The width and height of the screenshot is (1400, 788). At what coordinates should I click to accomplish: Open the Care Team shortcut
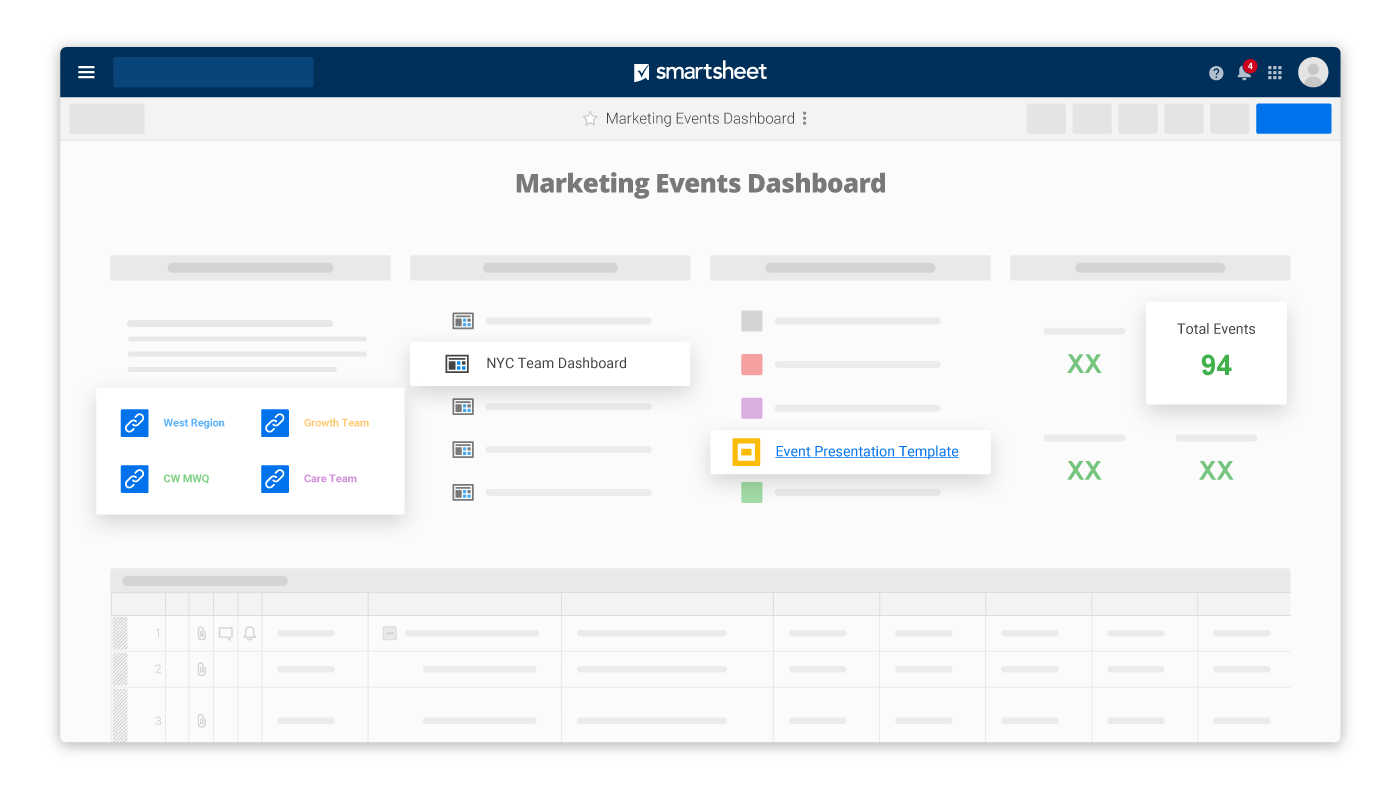[x=330, y=479]
